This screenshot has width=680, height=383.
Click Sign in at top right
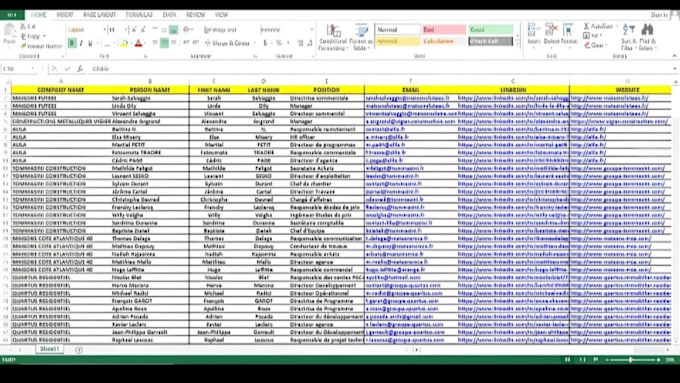point(659,15)
